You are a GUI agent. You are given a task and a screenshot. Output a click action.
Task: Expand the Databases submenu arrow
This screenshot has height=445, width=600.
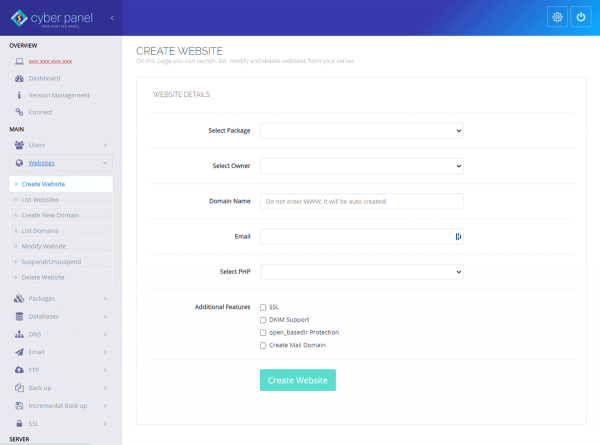(x=105, y=316)
